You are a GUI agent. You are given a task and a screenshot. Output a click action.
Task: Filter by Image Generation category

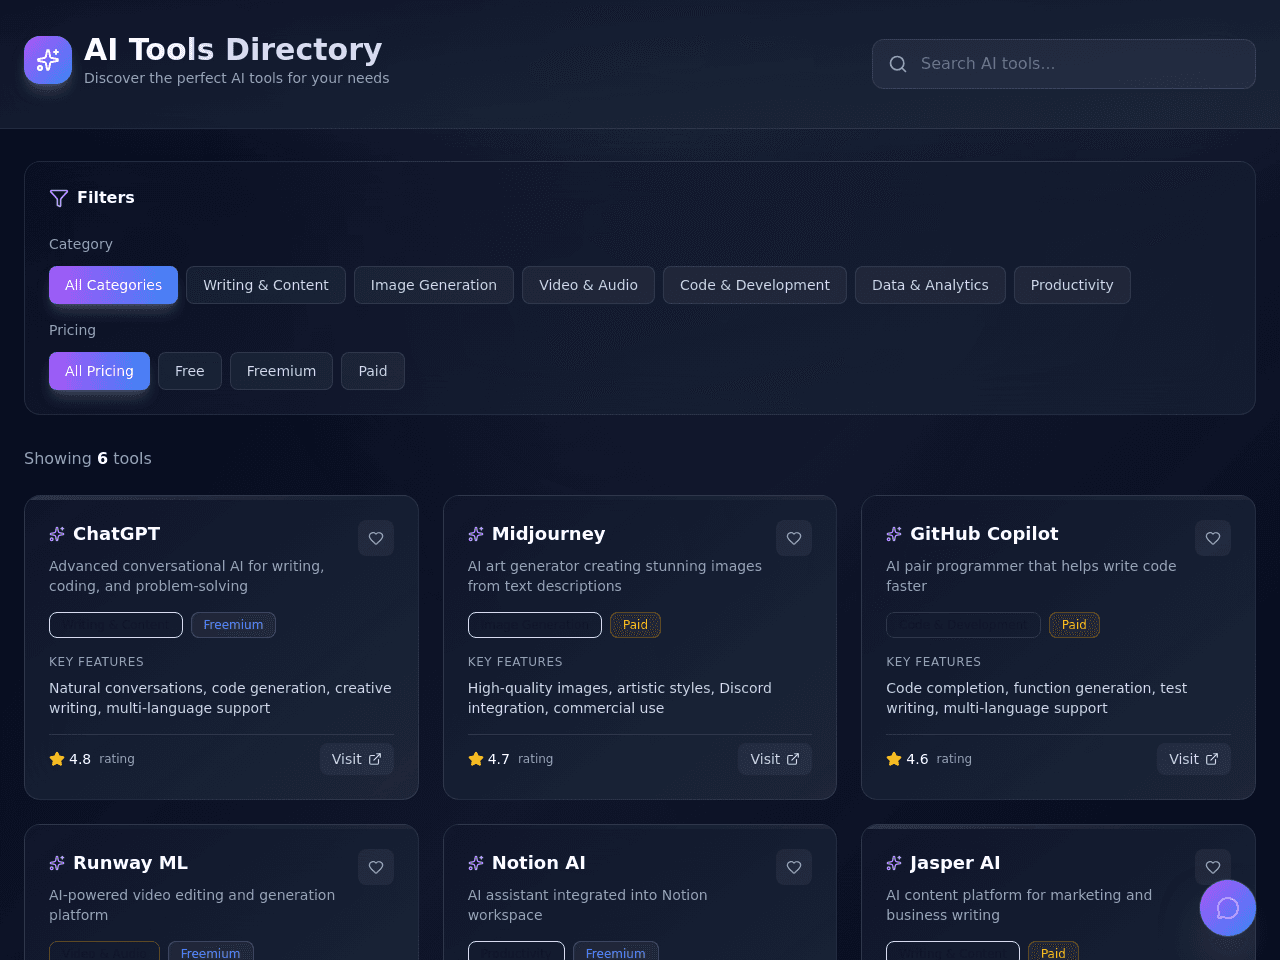pyautogui.click(x=434, y=285)
